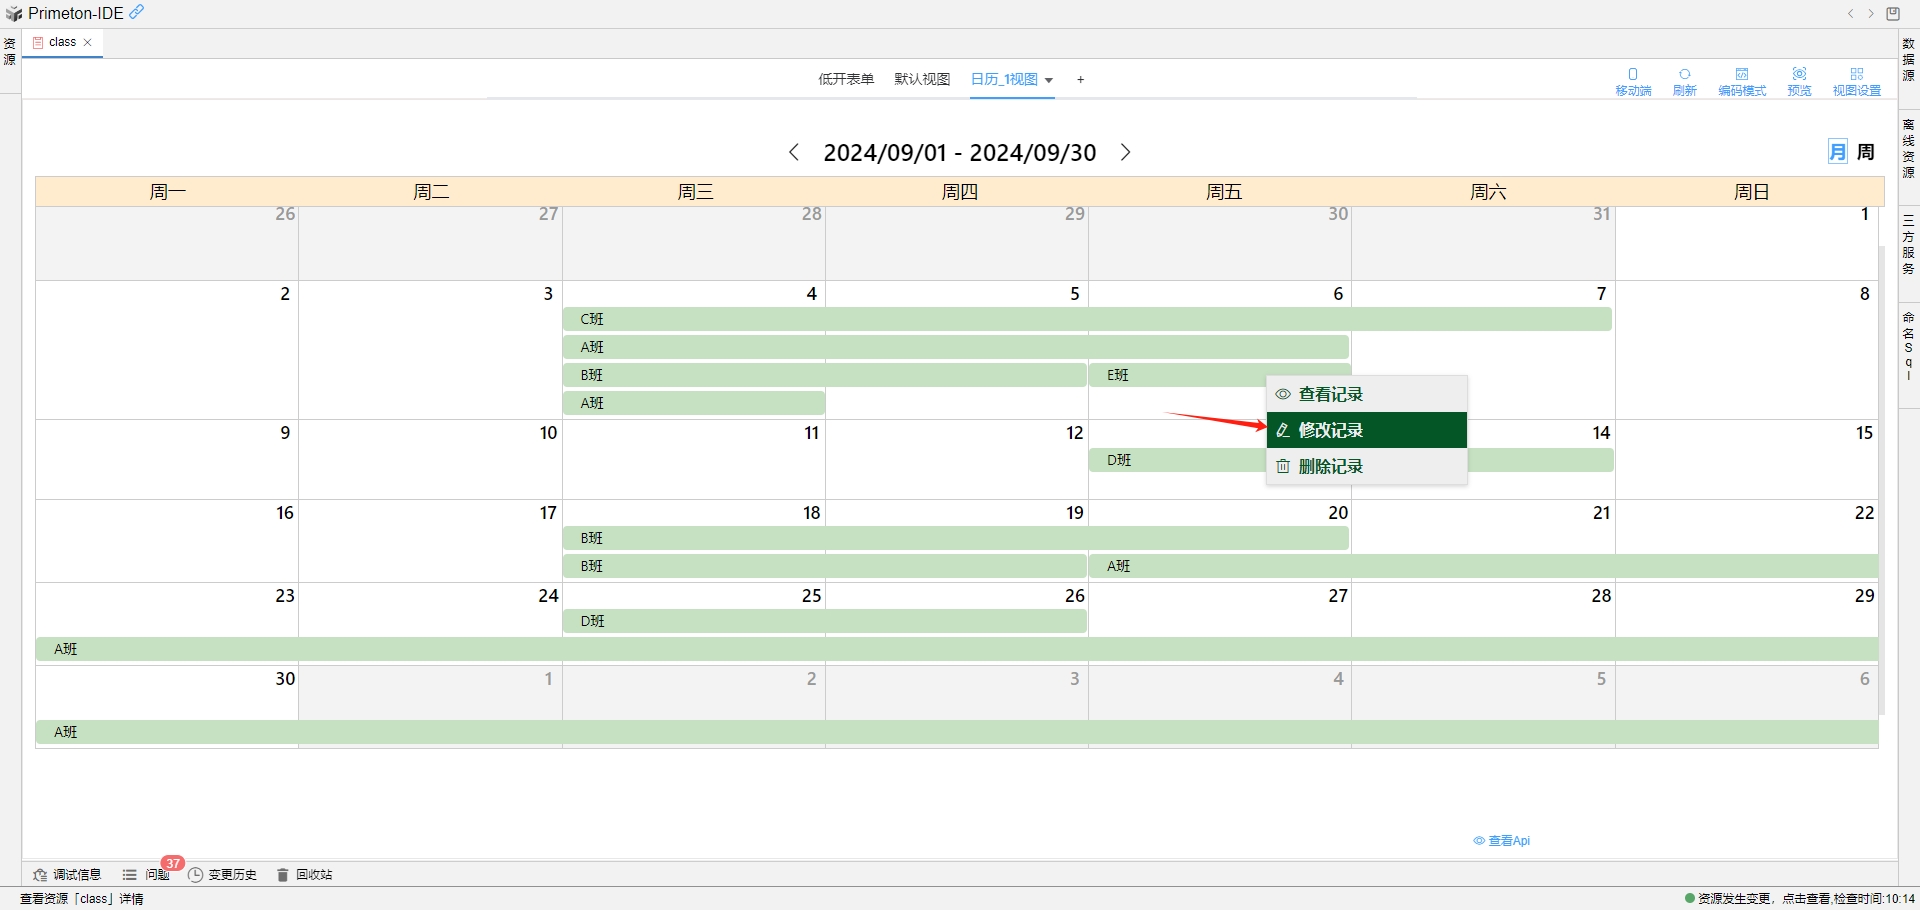Go to next month with right arrow
The image size is (1920, 911).
tap(1126, 152)
